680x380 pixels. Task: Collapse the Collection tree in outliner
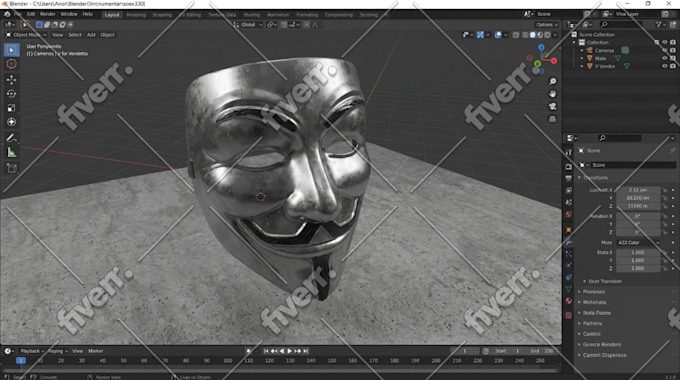click(575, 43)
